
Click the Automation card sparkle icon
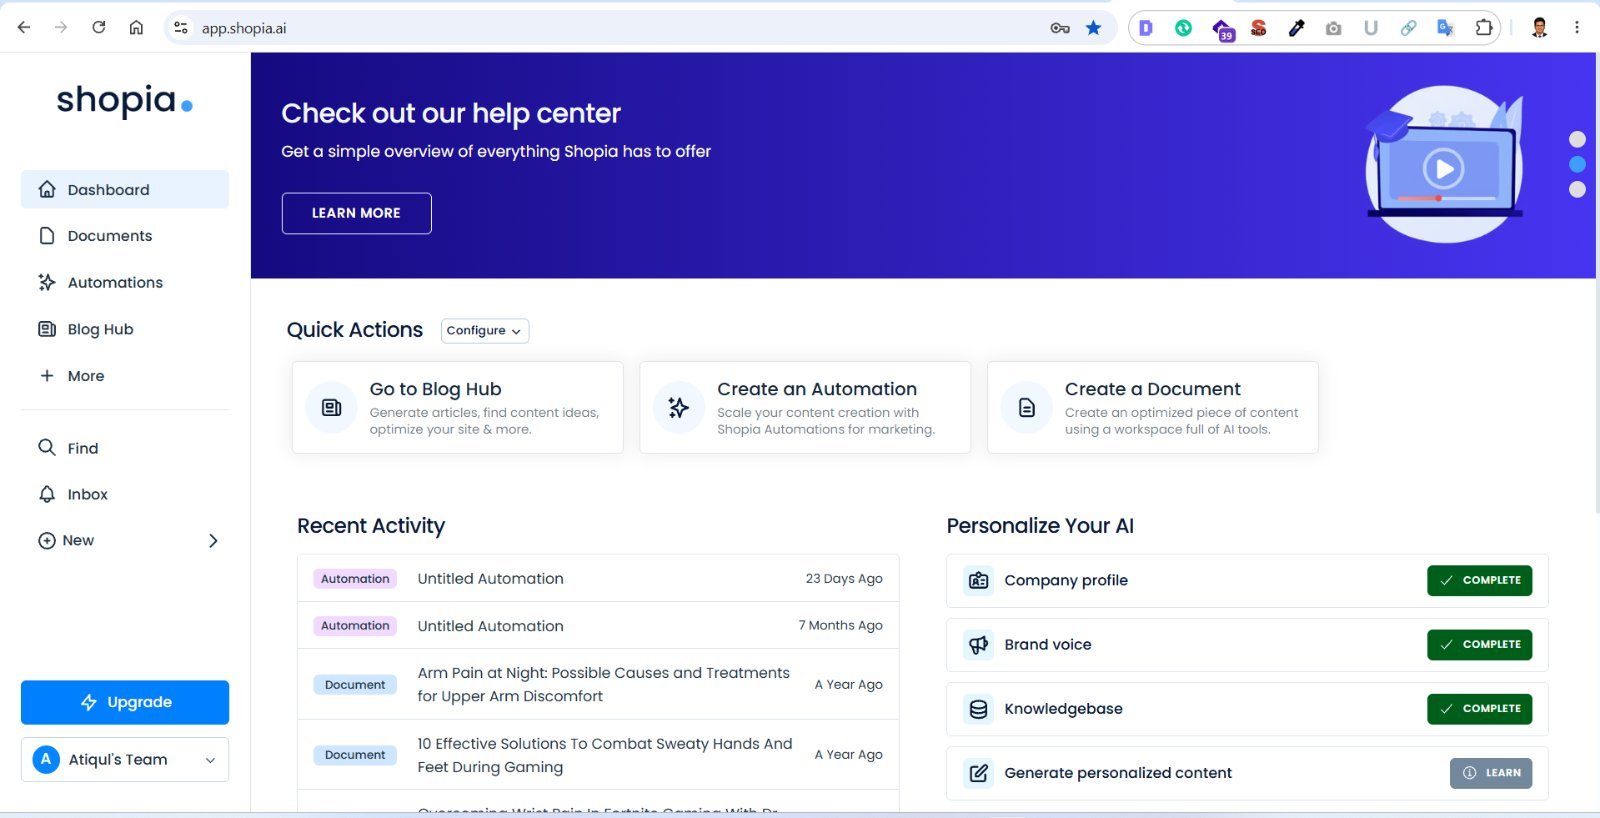point(678,407)
